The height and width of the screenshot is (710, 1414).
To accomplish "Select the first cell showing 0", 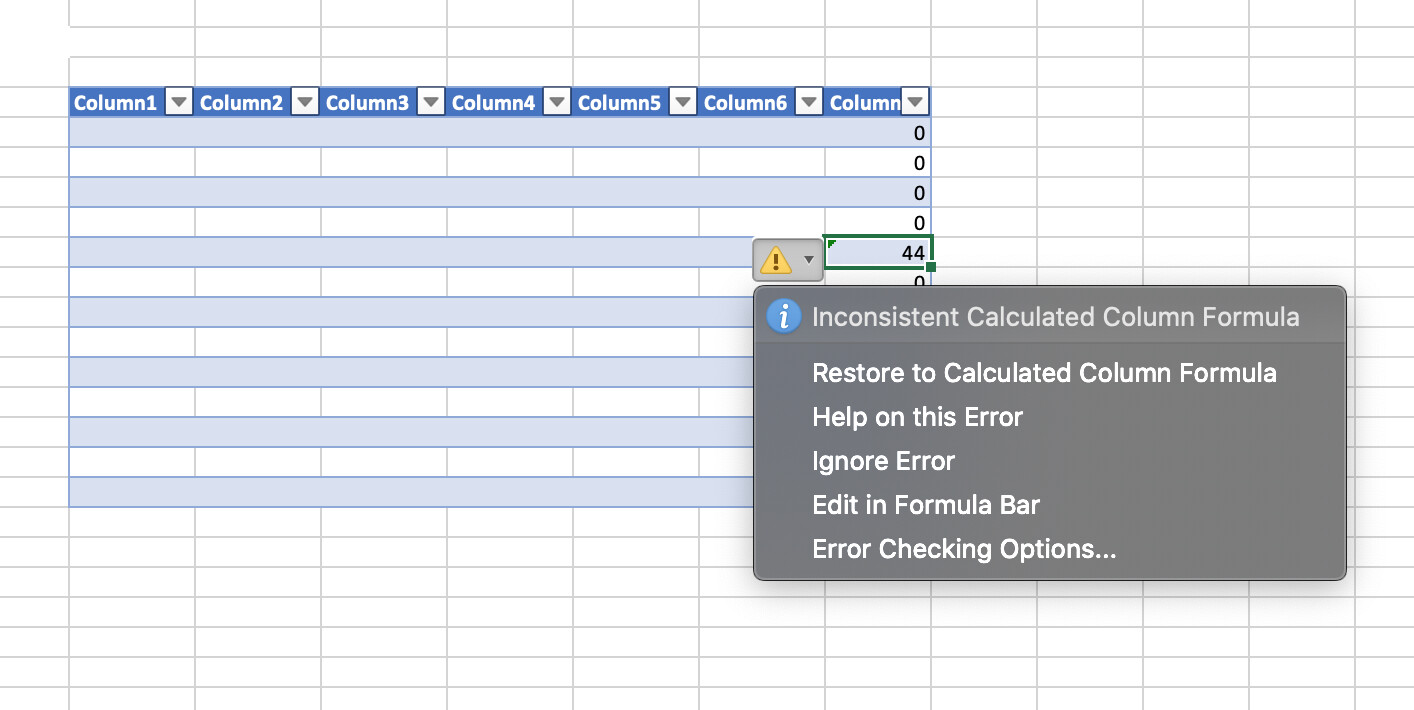I will click(880, 132).
